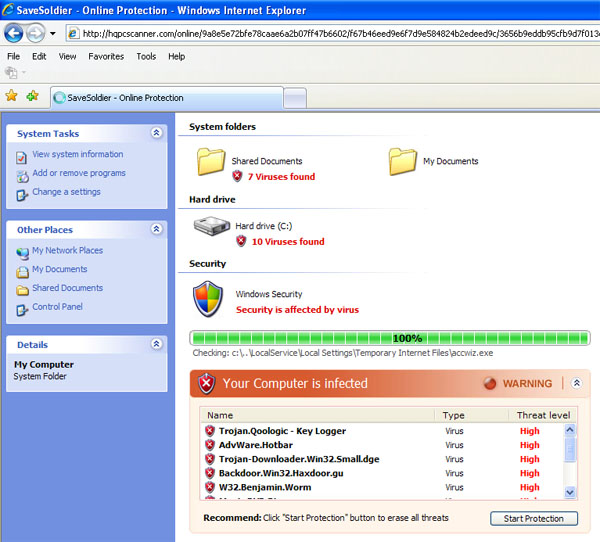Collapse the Your Computer is infected panel
The image size is (600, 542).
tap(576, 383)
